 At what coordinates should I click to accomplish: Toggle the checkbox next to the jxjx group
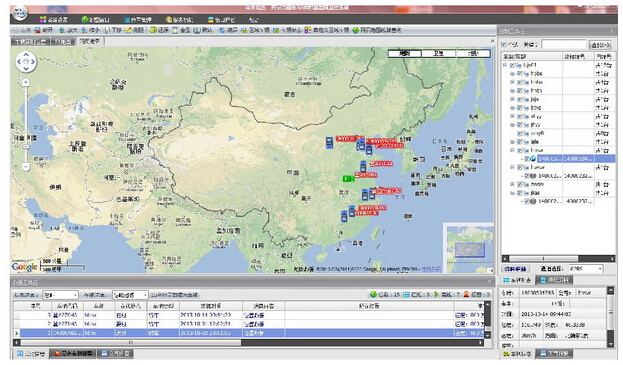coord(519,99)
